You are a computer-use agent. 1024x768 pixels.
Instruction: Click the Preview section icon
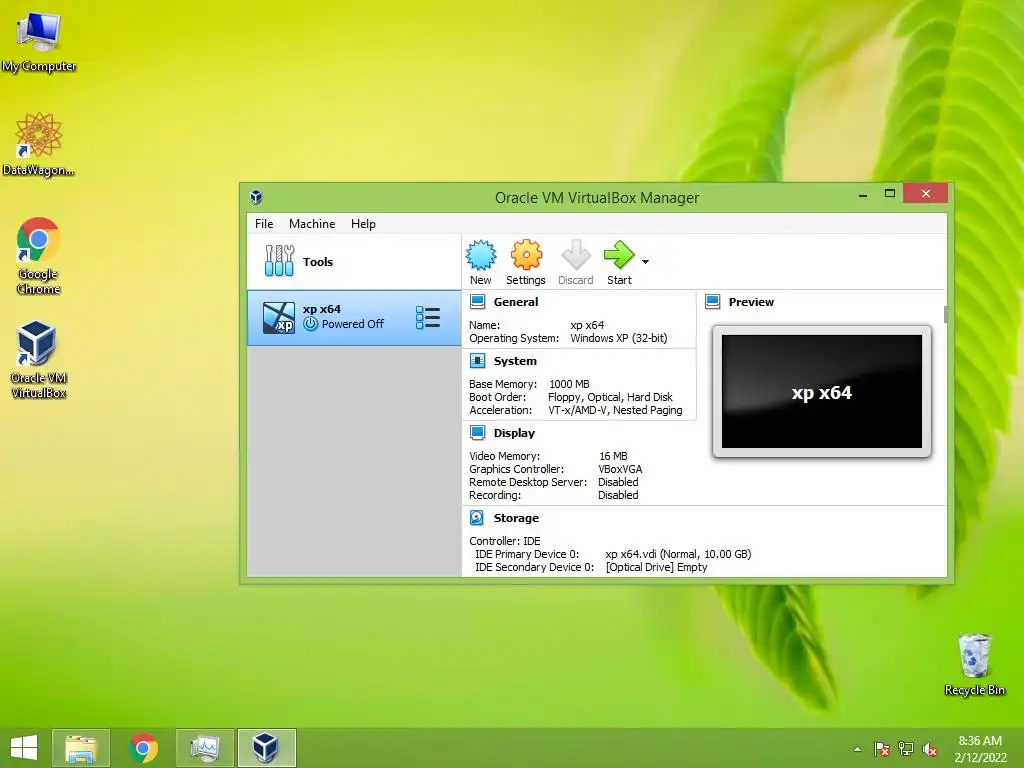coord(712,302)
